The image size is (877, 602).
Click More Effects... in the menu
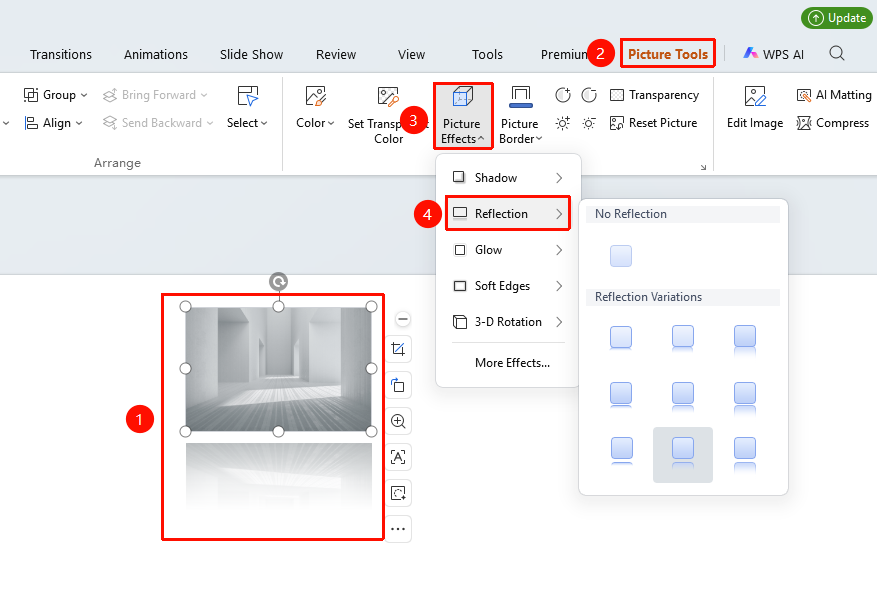click(512, 363)
